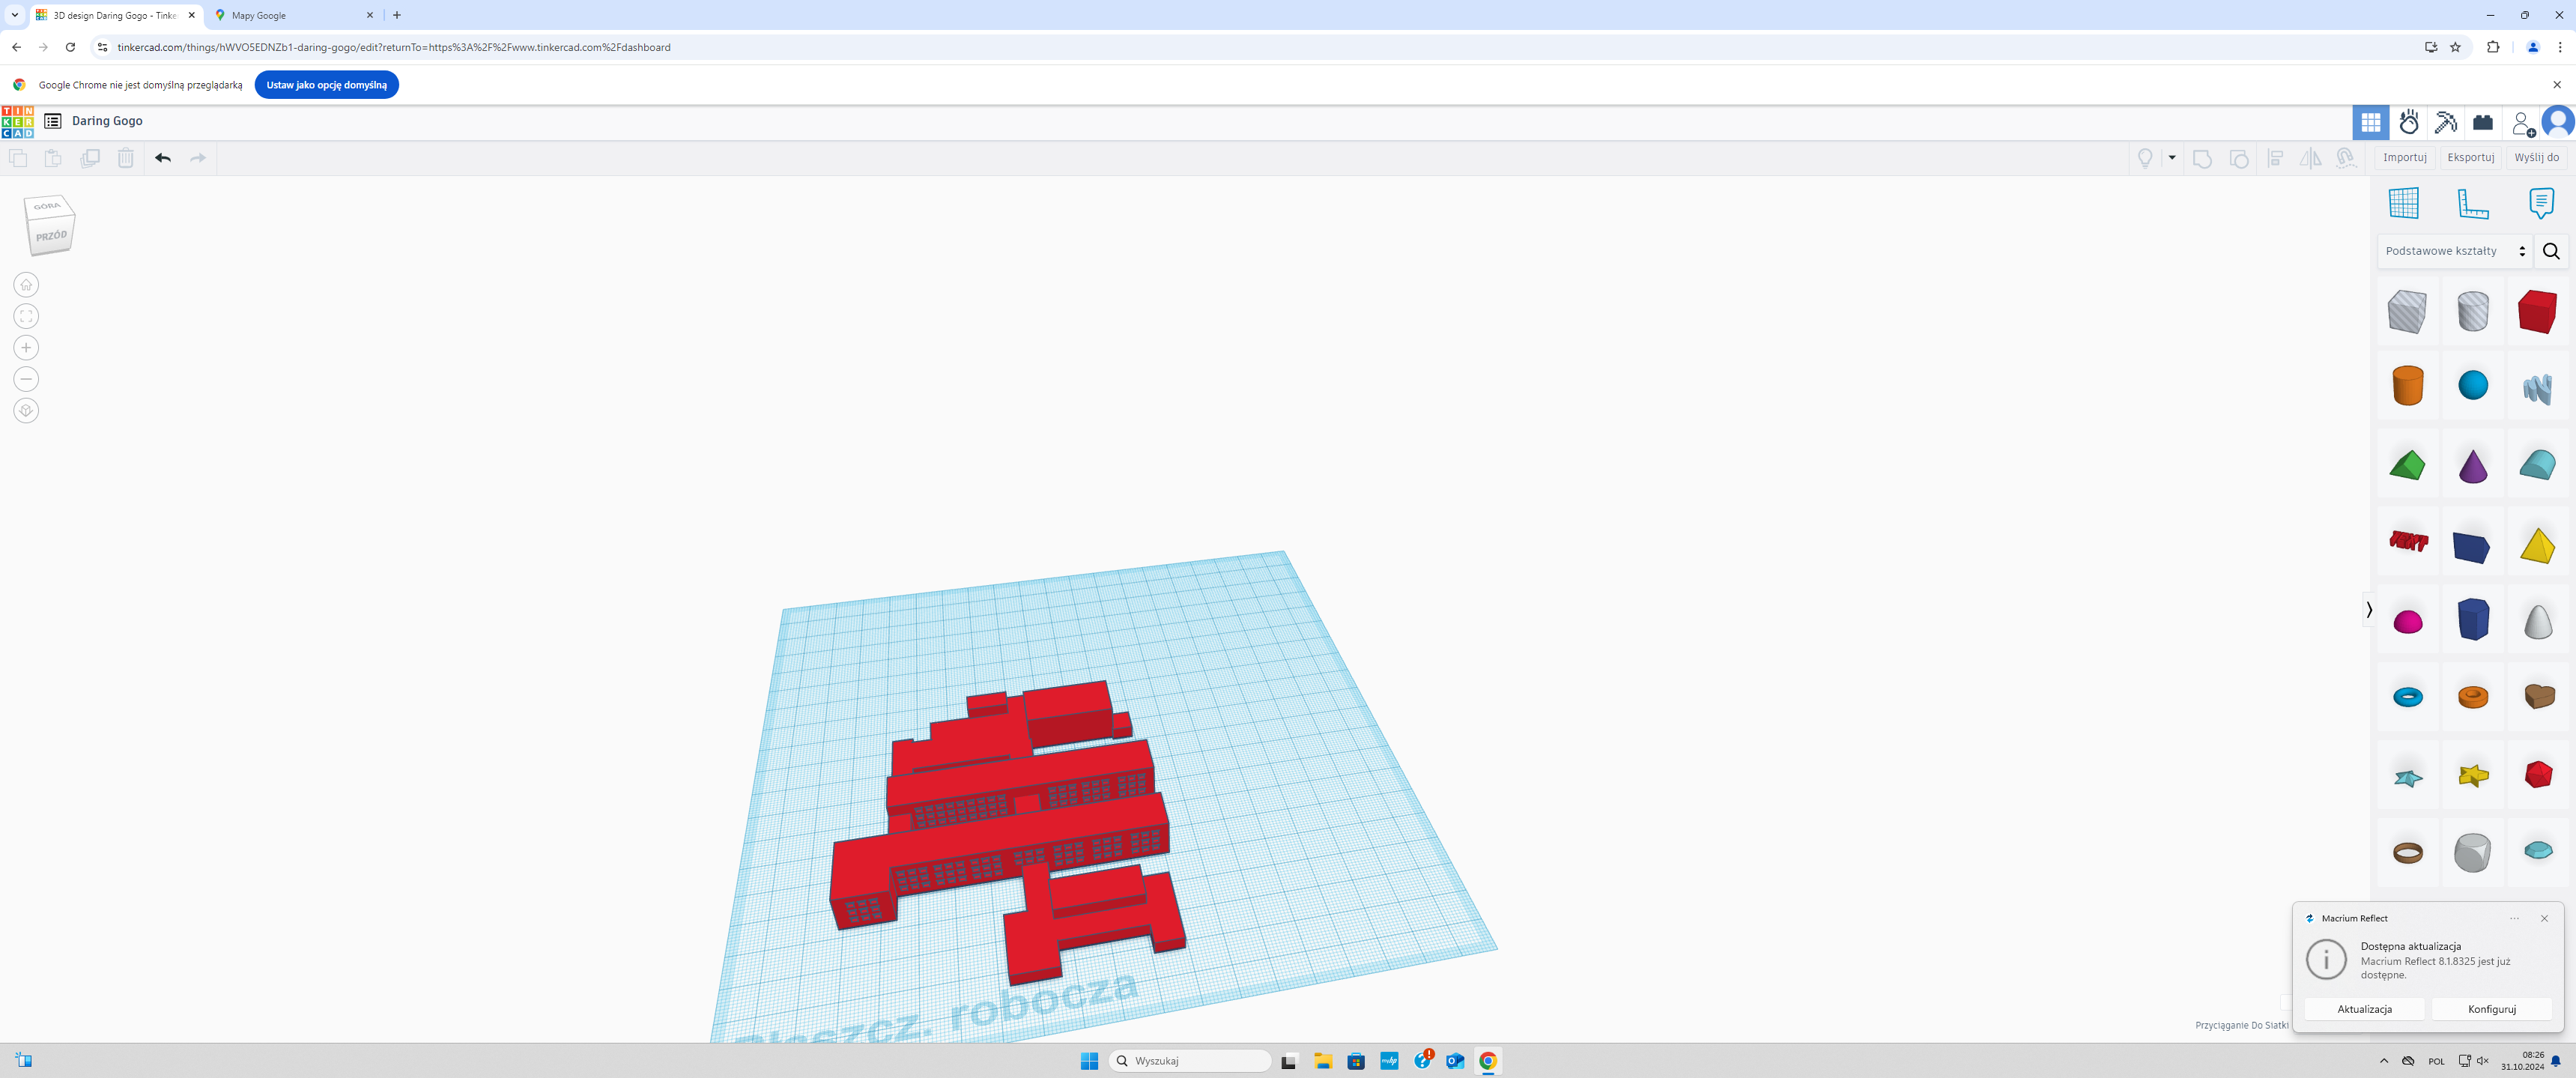The width and height of the screenshot is (2576, 1078).
Task: Switch to Sim Lab mode
Action: pos(2409,122)
